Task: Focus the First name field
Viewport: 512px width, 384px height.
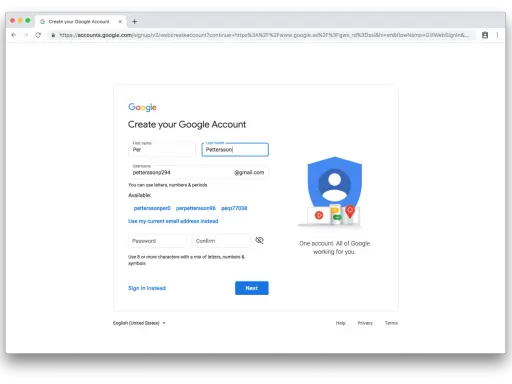Action: tap(162, 149)
